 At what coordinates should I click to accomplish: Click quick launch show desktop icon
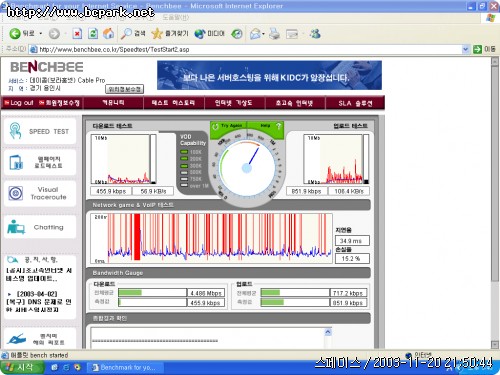54,367
